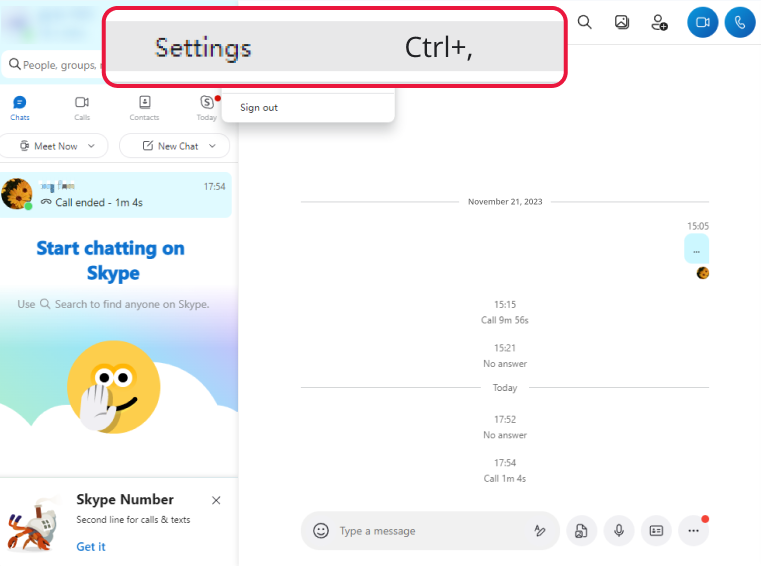Switch to the Calls tab
Viewport: 761px width, 566px height.
(82, 108)
